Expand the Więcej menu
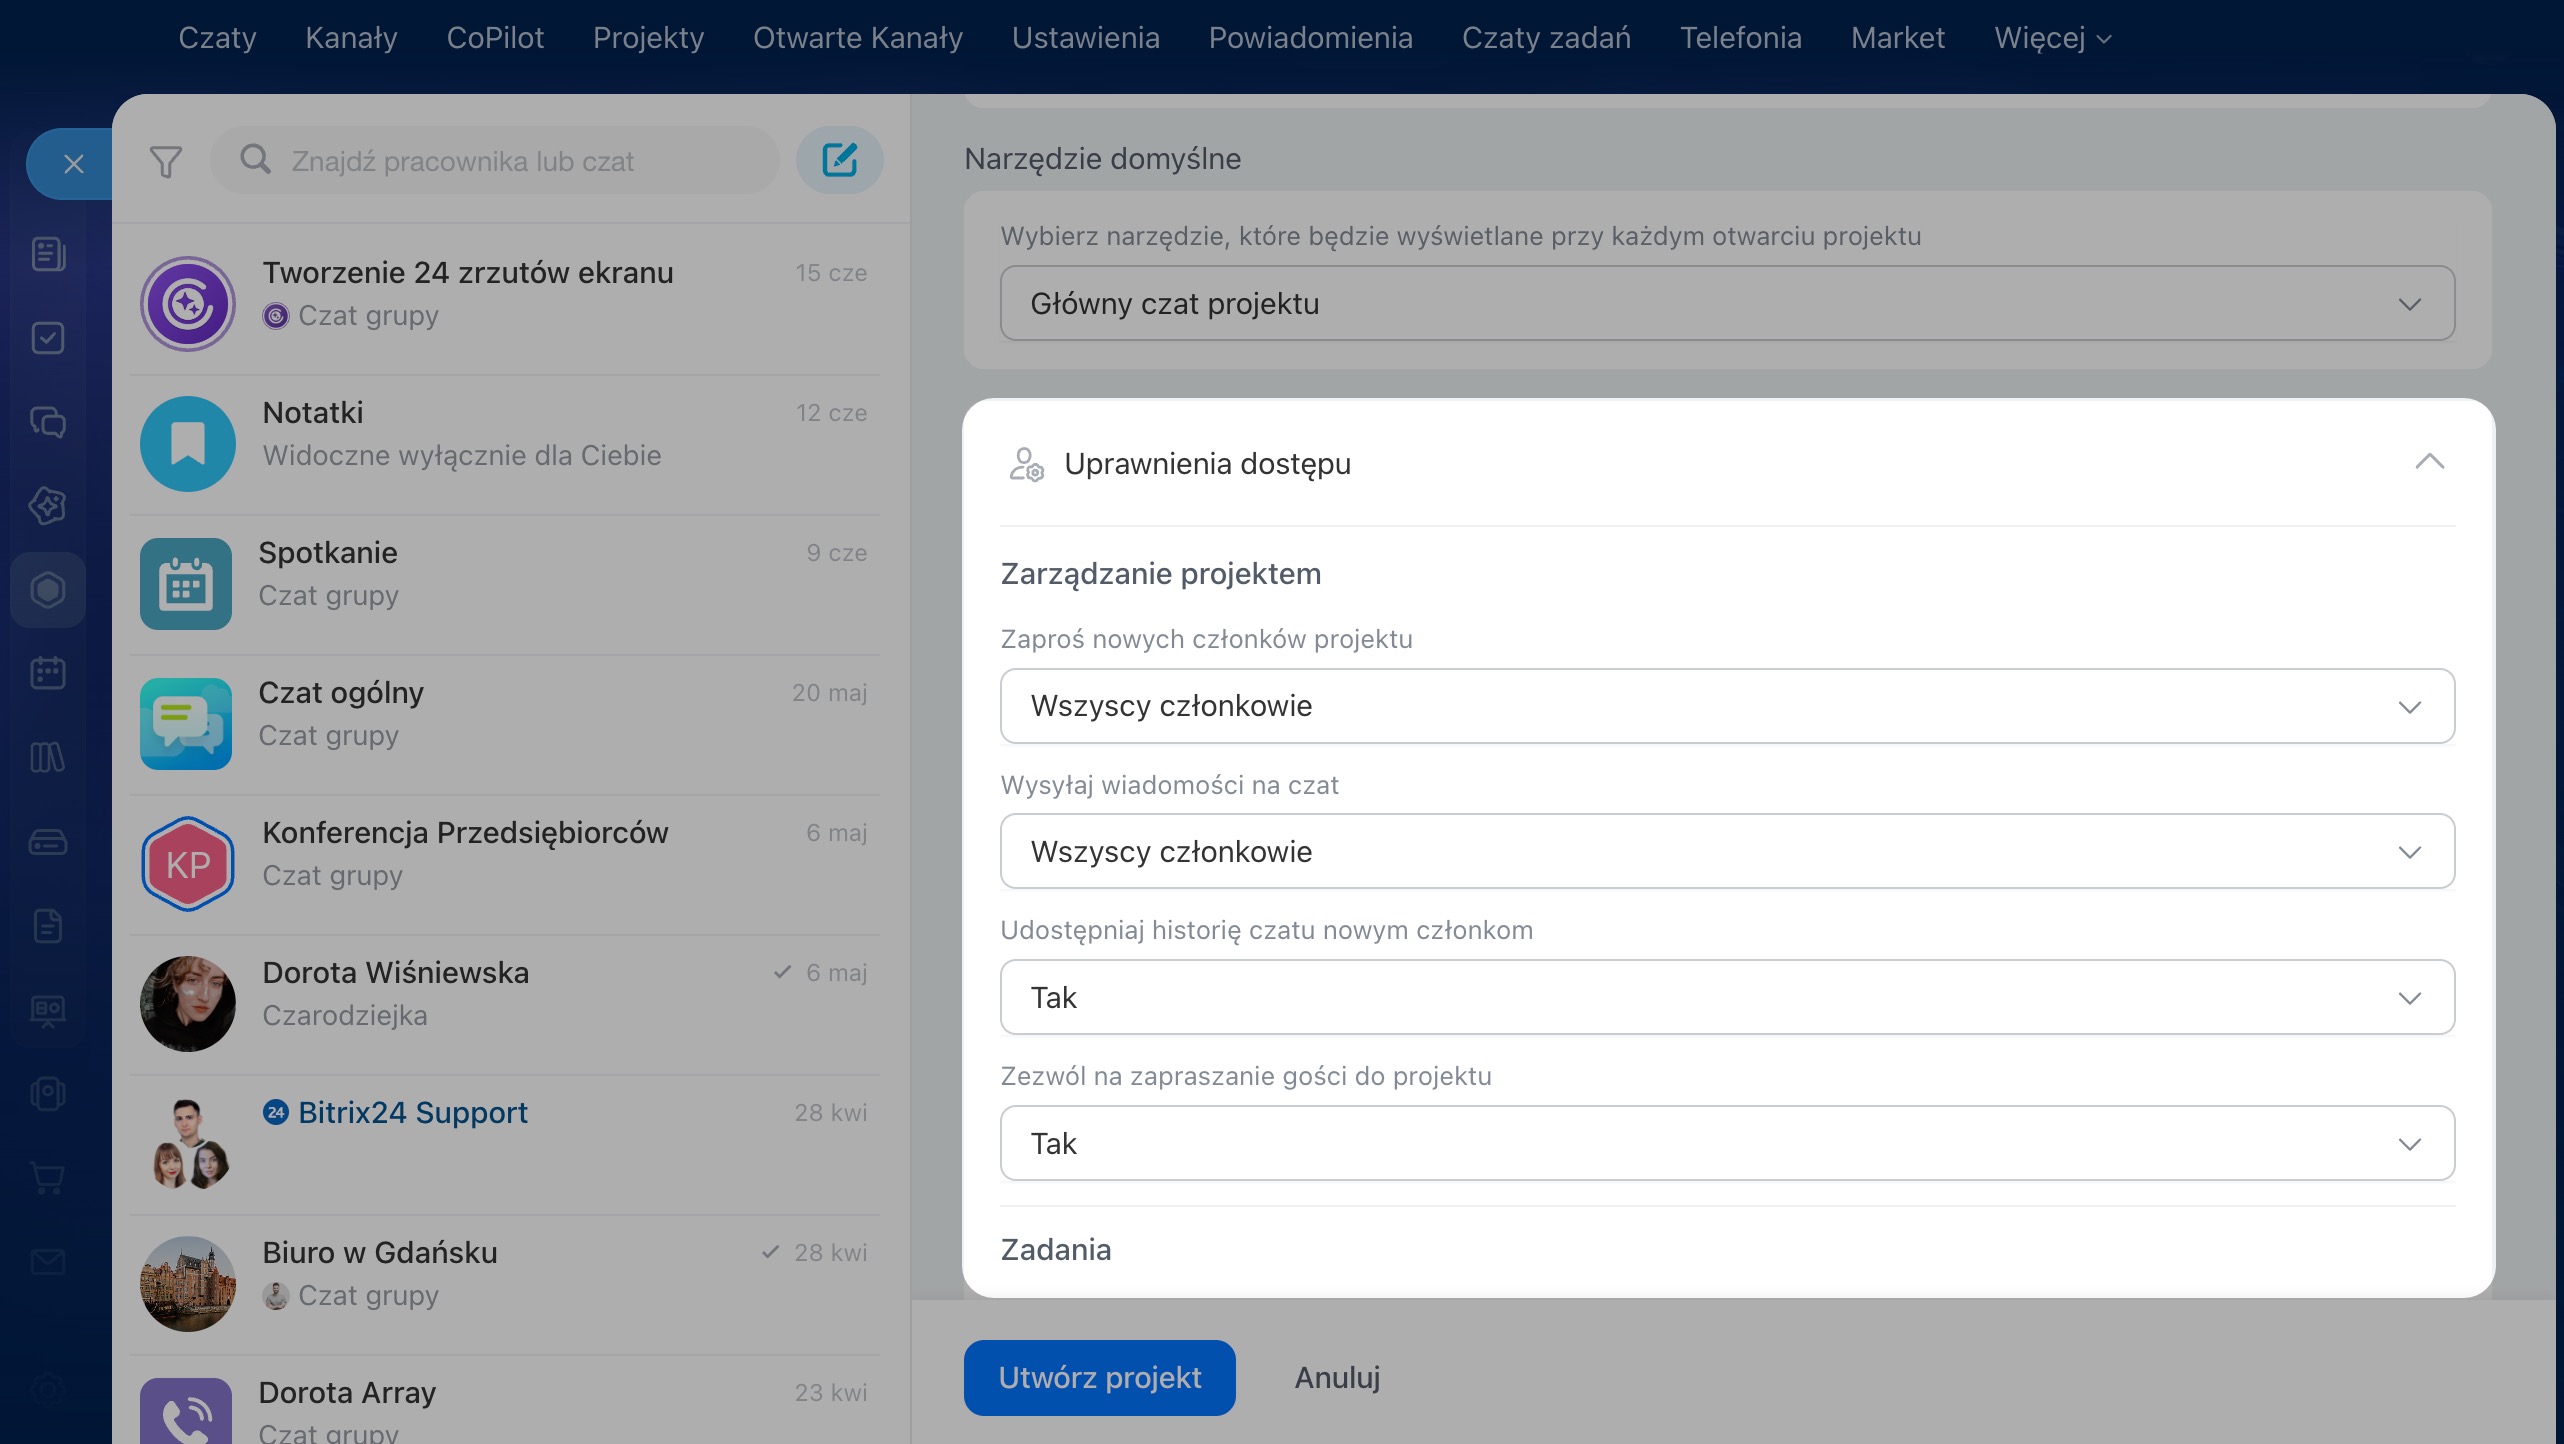Viewport: 2564px width, 1444px height. click(x=2052, y=38)
